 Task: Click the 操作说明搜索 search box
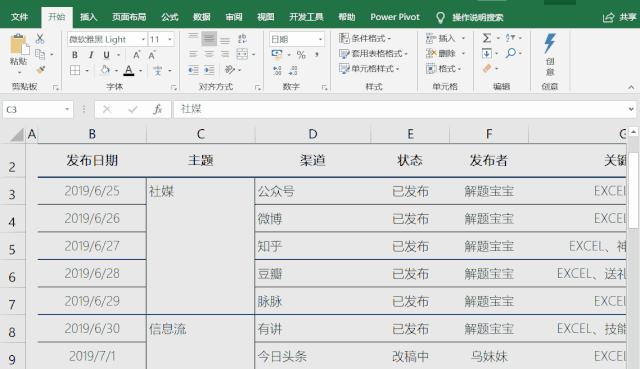click(x=478, y=18)
